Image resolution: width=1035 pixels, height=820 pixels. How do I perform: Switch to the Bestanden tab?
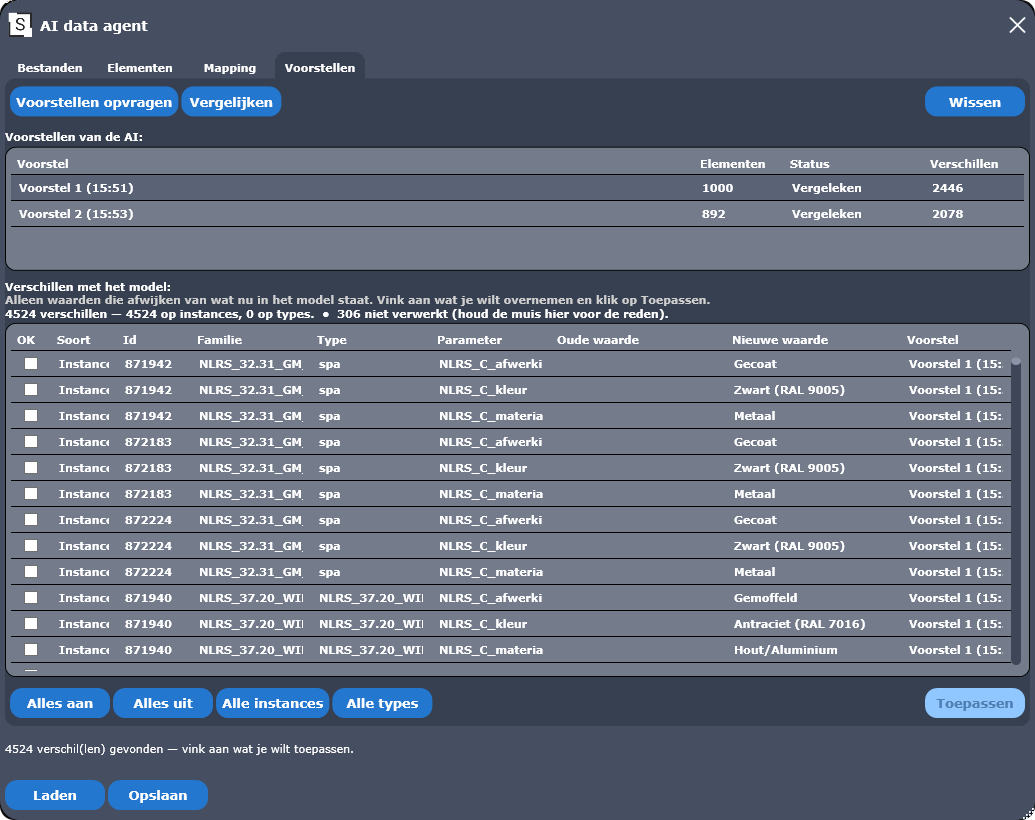click(50, 68)
